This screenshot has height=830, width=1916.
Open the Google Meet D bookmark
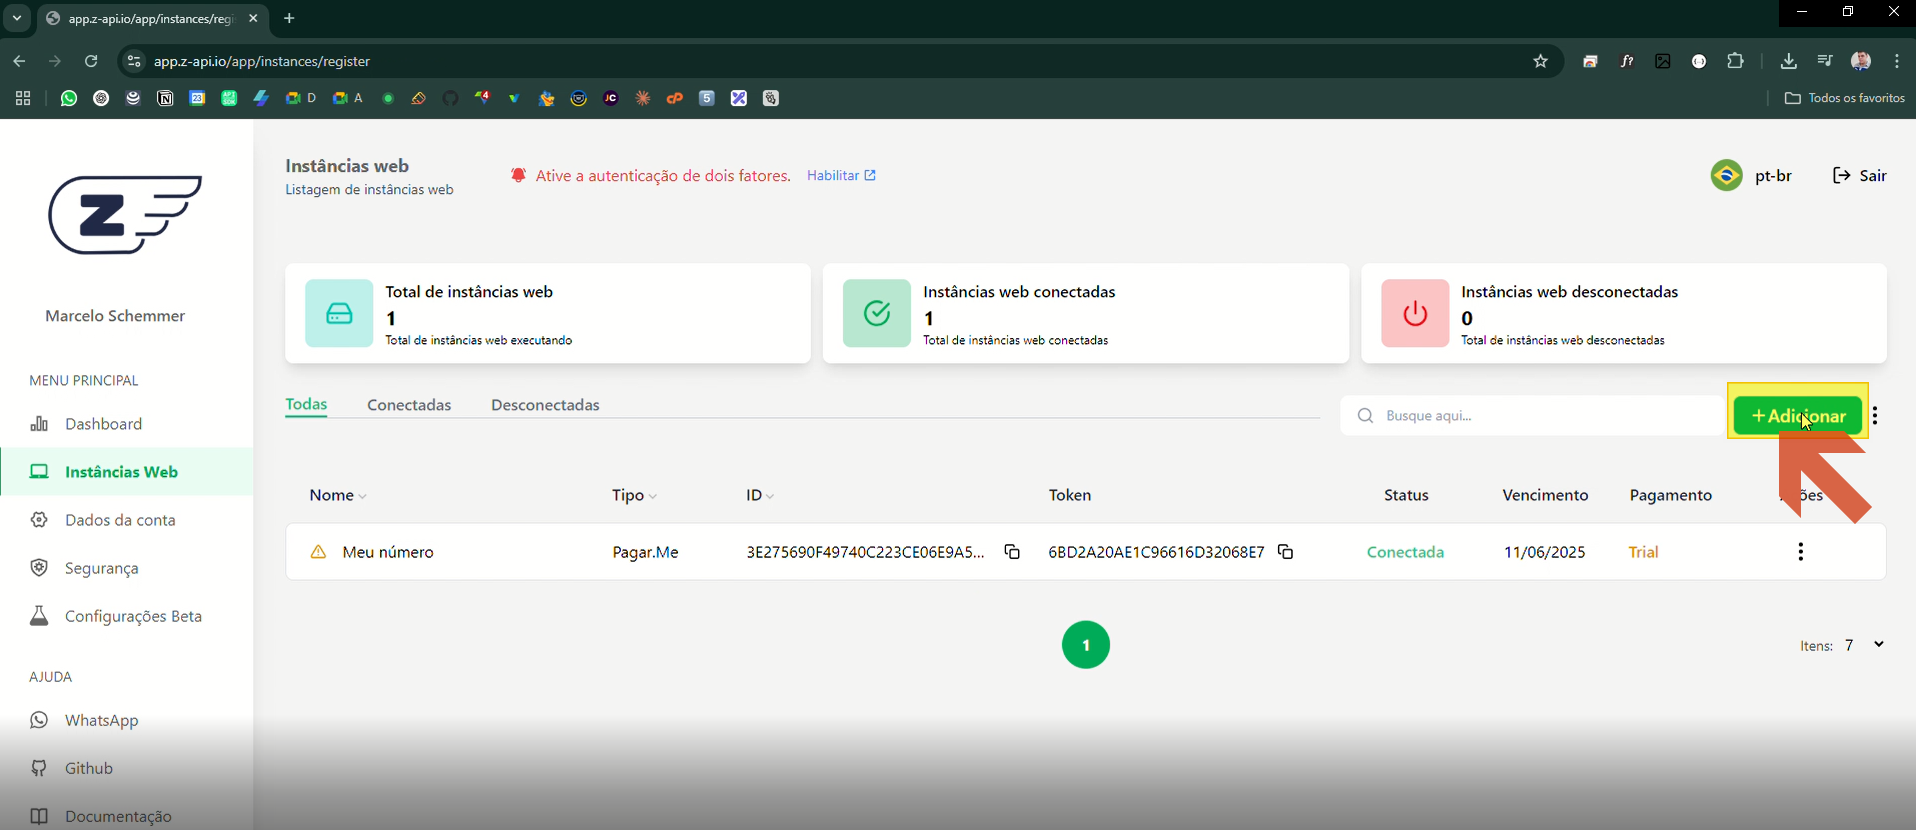300,98
